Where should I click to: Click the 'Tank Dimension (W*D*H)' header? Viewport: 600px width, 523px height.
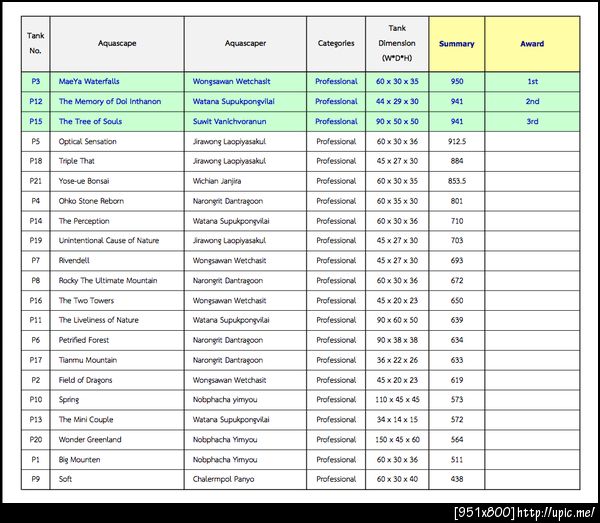point(397,44)
